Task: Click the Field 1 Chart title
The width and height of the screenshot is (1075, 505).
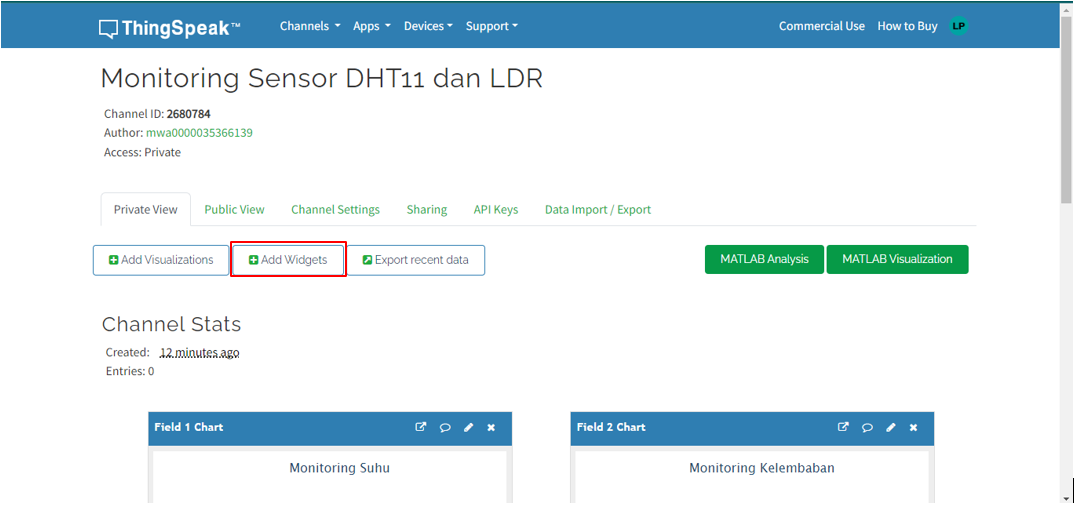Action: pyautogui.click(x=189, y=427)
